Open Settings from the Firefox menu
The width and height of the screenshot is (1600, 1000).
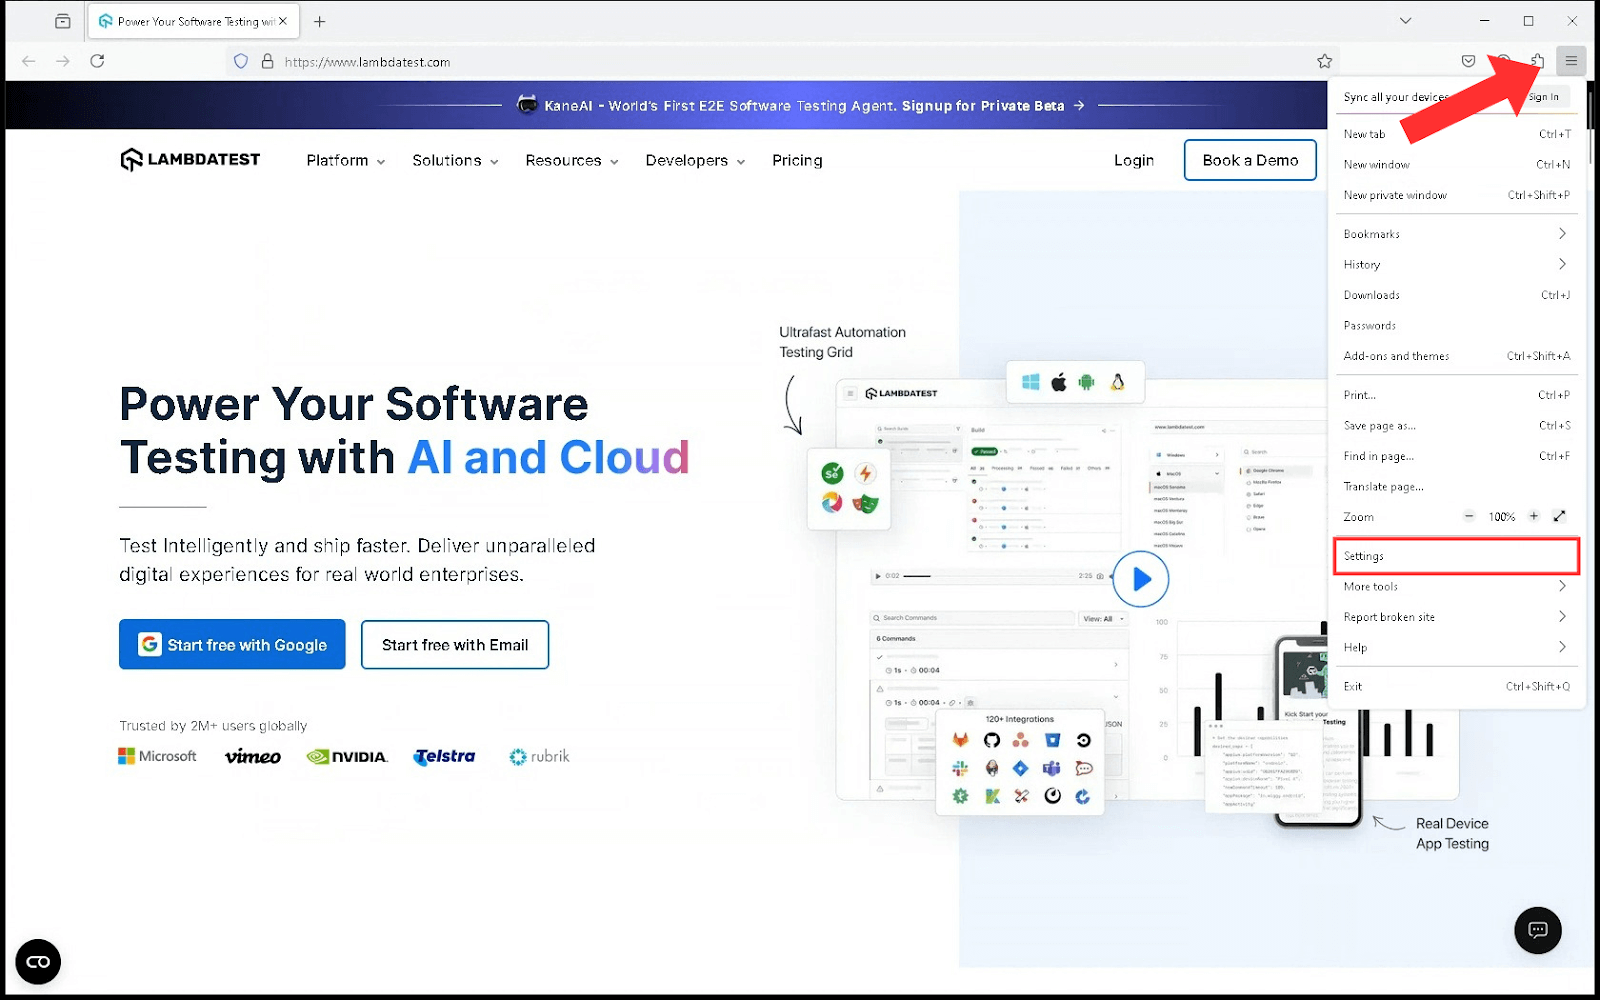1455,556
